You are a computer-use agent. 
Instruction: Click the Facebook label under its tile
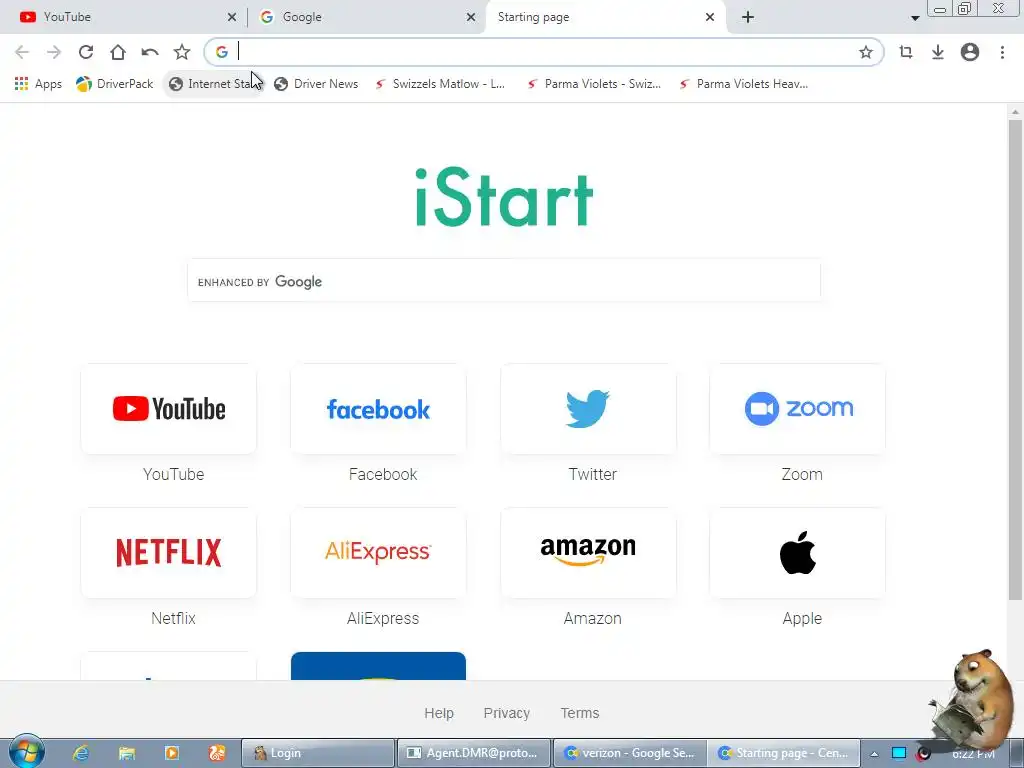click(x=383, y=474)
